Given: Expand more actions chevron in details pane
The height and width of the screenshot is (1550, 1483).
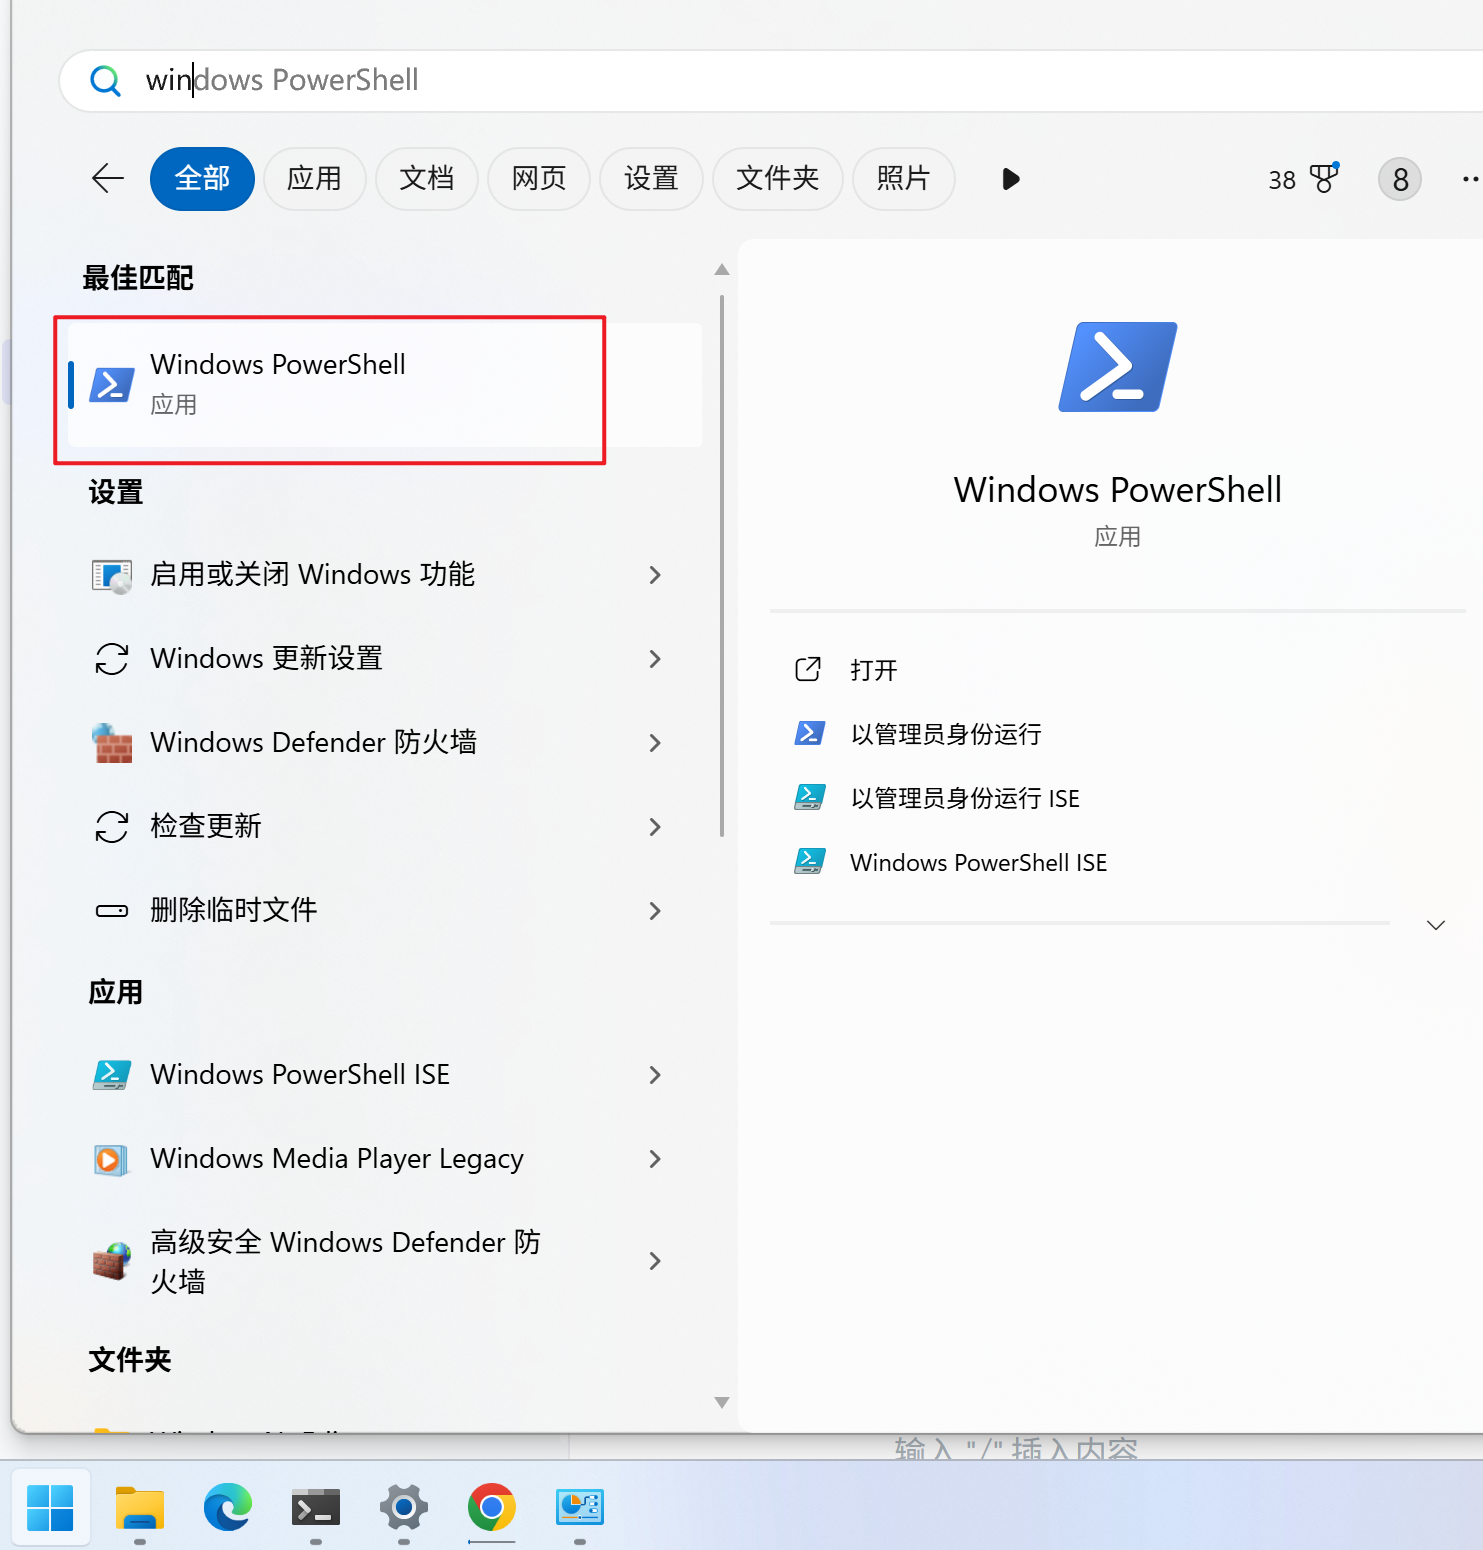Looking at the screenshot, I should pos(1435,925).
